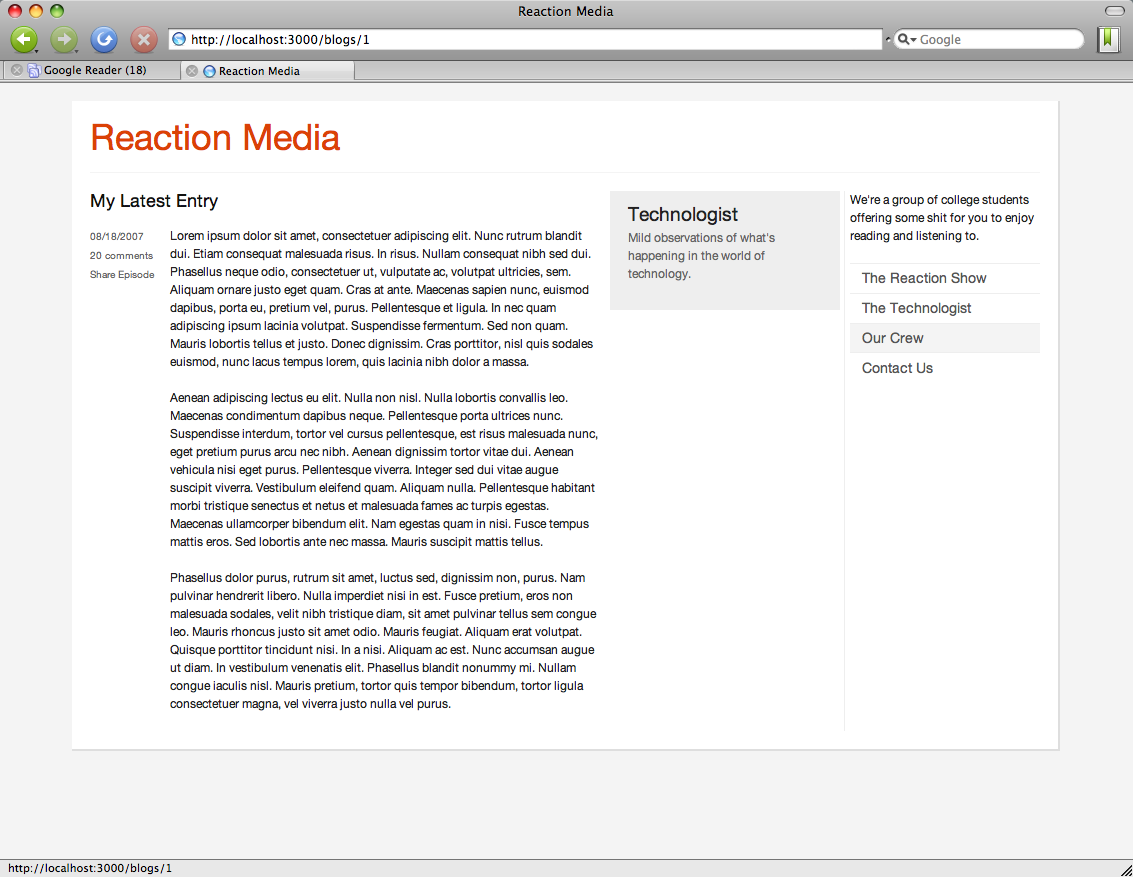This screenshot has height=877, width=1133.
Task: Click the paragraph starting 'Aenean adipiscing lectus'
Action: pyautogui.click(x=384, y=470)
